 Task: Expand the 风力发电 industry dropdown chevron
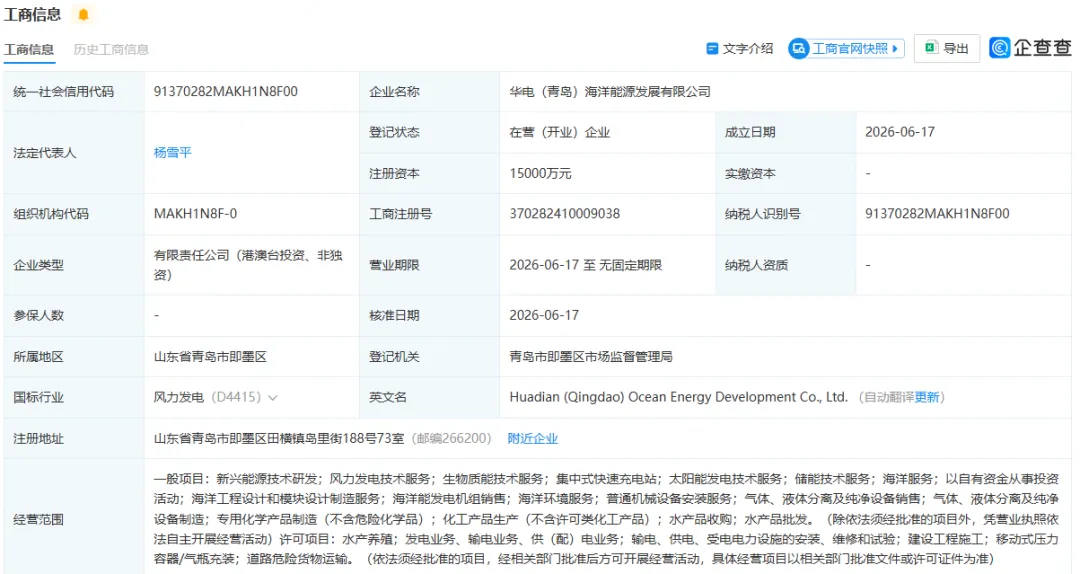coord(273,398)
